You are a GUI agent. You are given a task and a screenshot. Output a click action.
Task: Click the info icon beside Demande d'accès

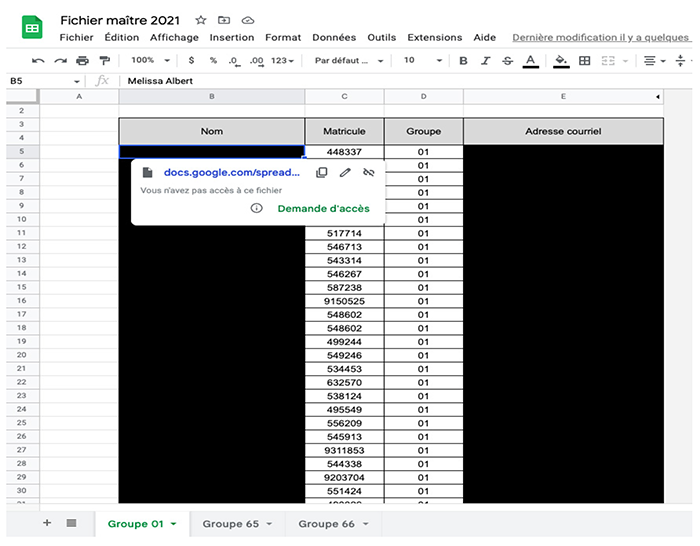pos(256,208)
